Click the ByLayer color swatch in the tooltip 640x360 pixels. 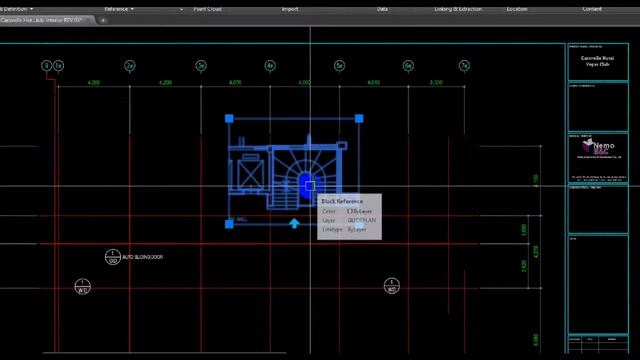coord(349,211)
